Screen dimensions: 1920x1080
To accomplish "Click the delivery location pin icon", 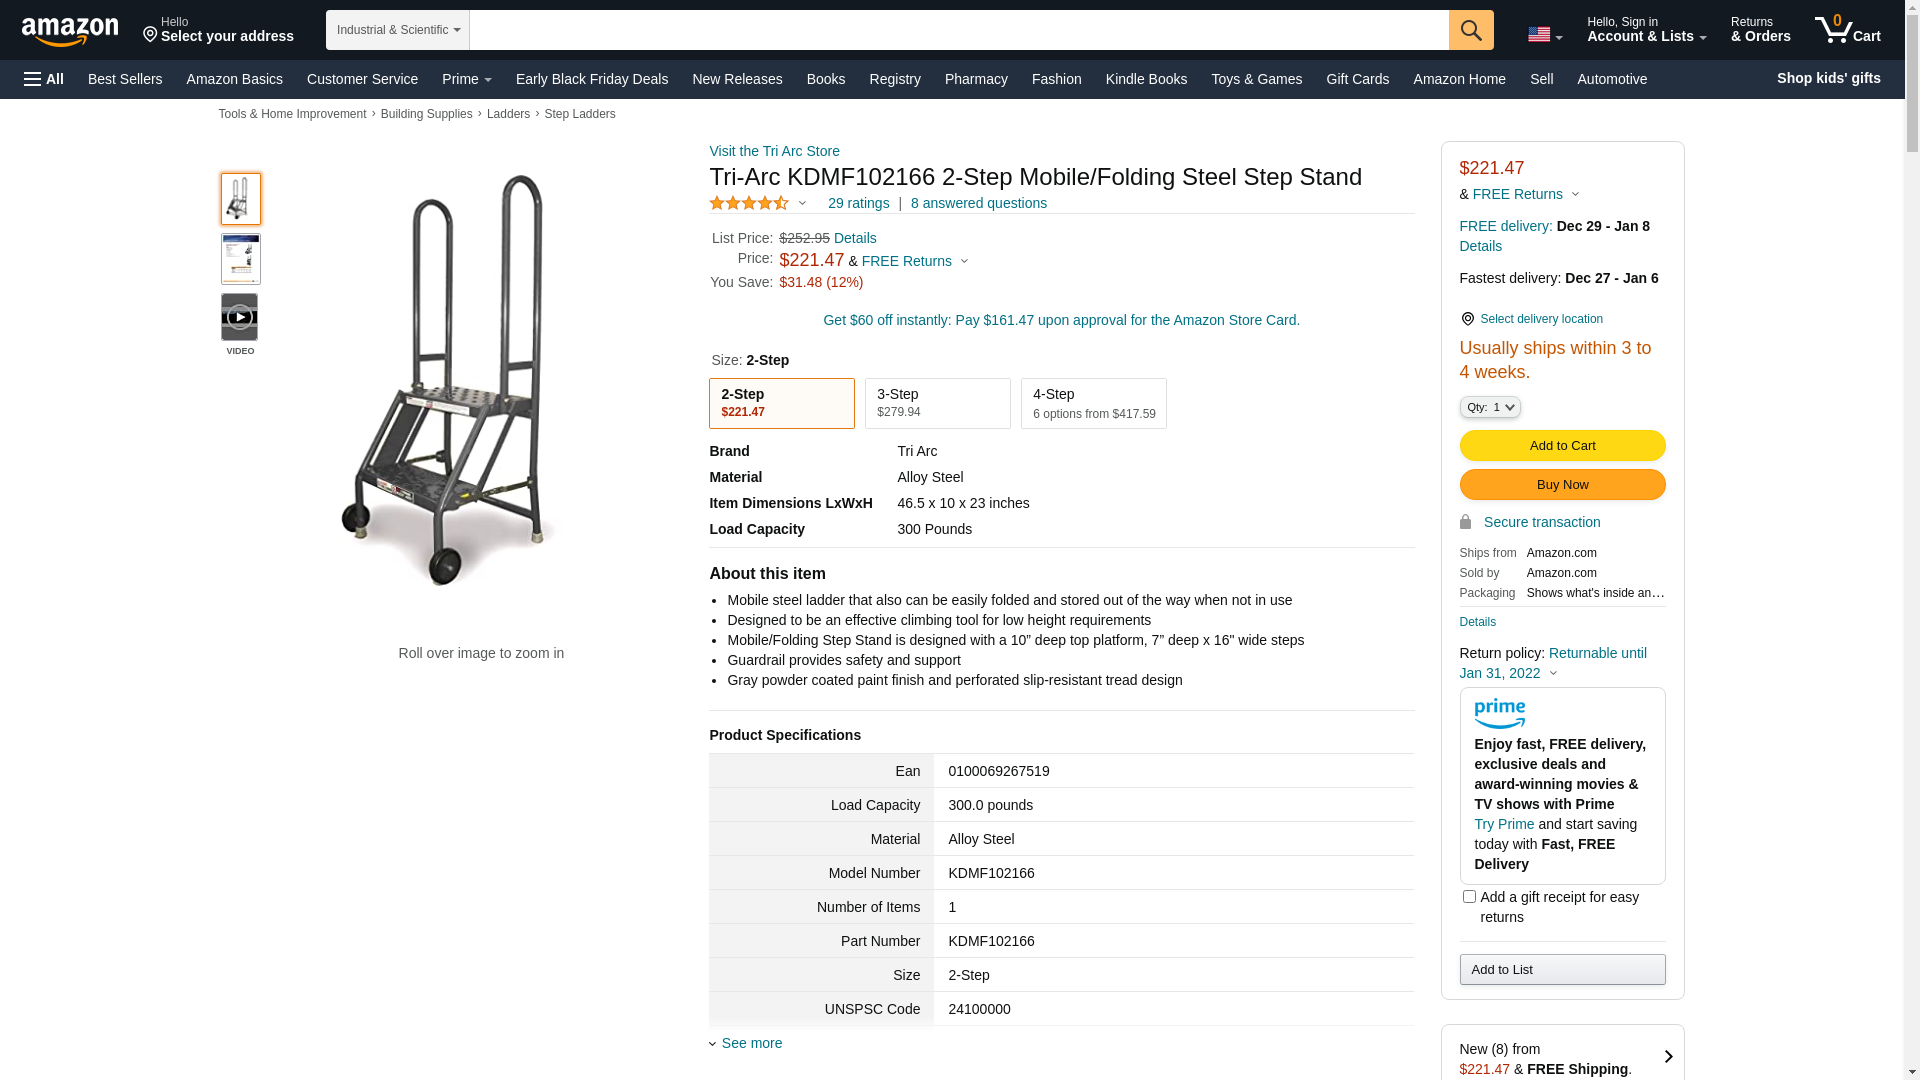I will (1467, 319).
